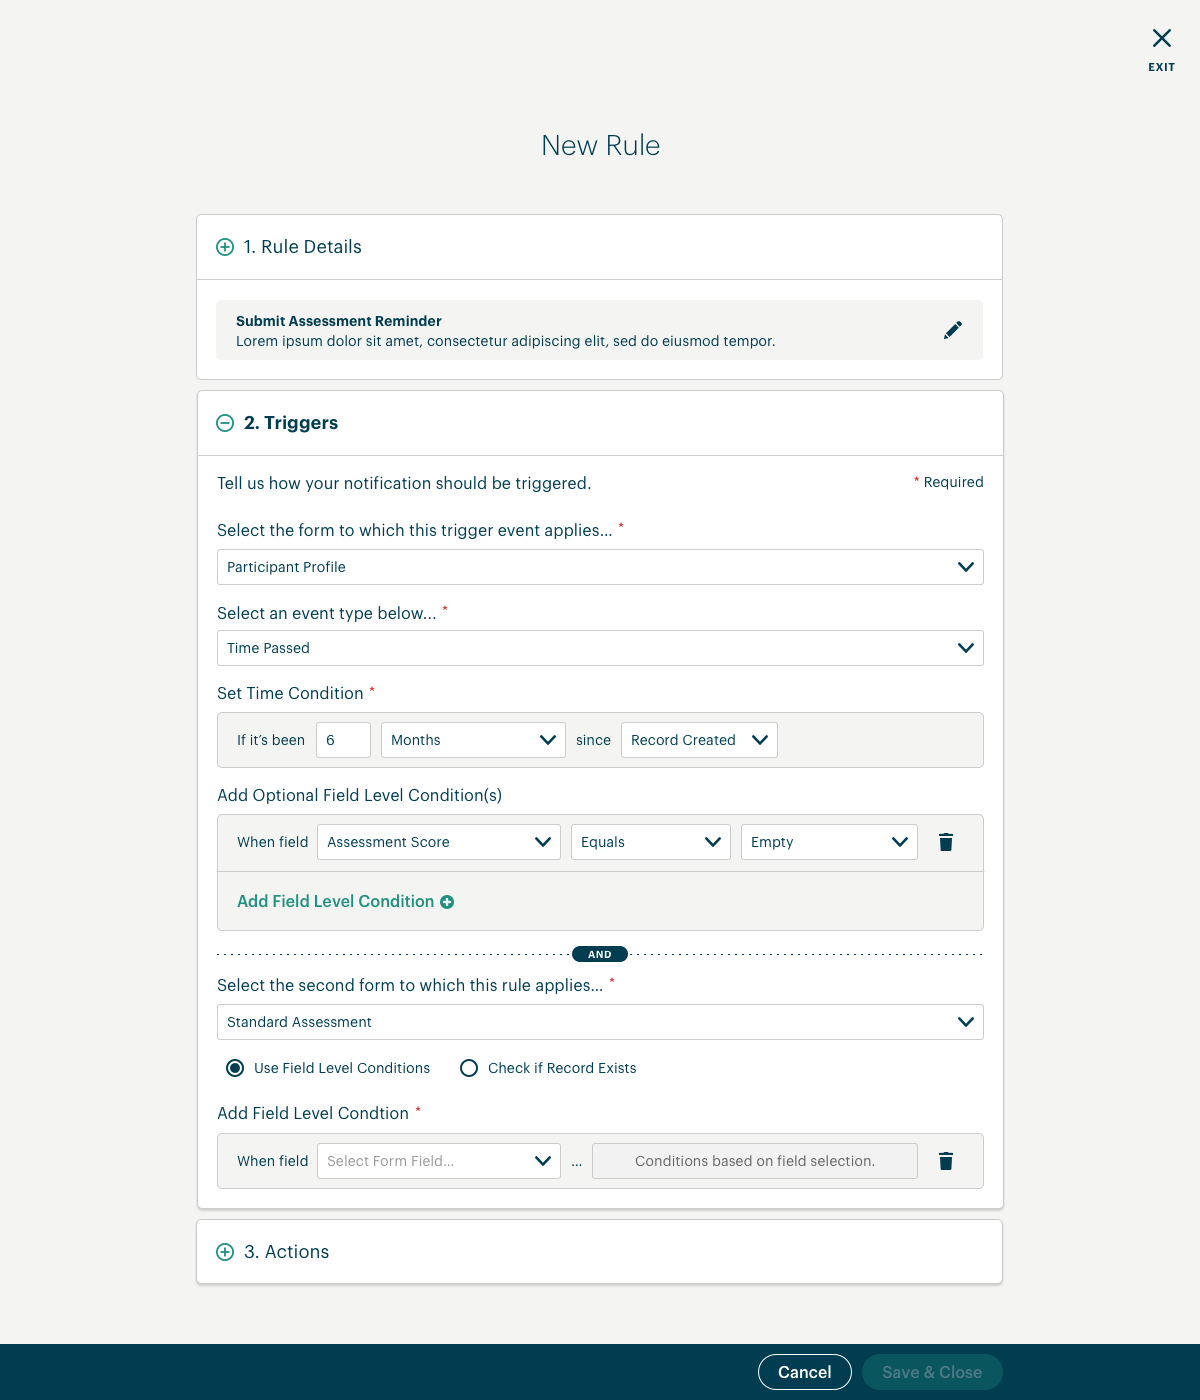Click plus icon next to Add Field Level Condition
Image resolution: width=1200 pixels, height=1400 pixels.
[447, 902]
